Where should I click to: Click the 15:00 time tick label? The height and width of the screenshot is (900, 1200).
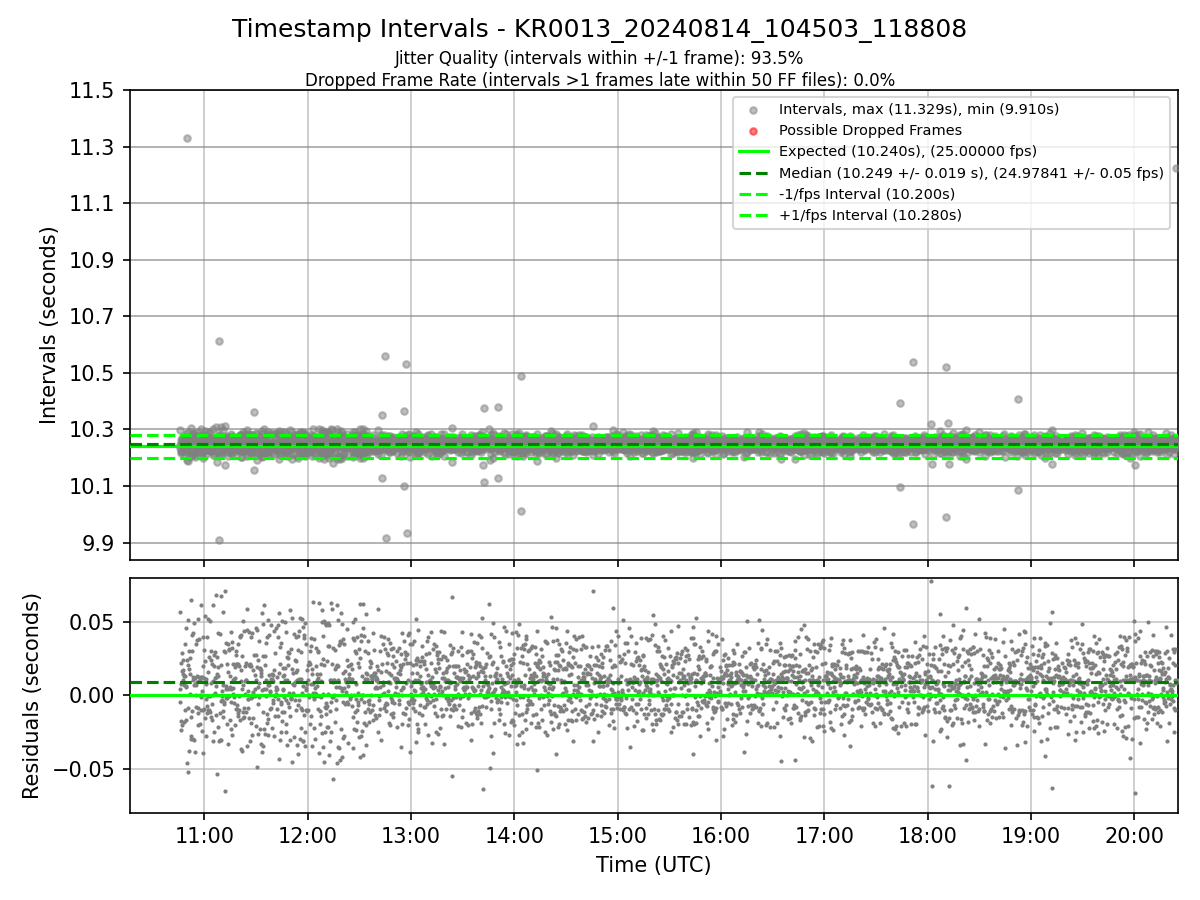617,835
